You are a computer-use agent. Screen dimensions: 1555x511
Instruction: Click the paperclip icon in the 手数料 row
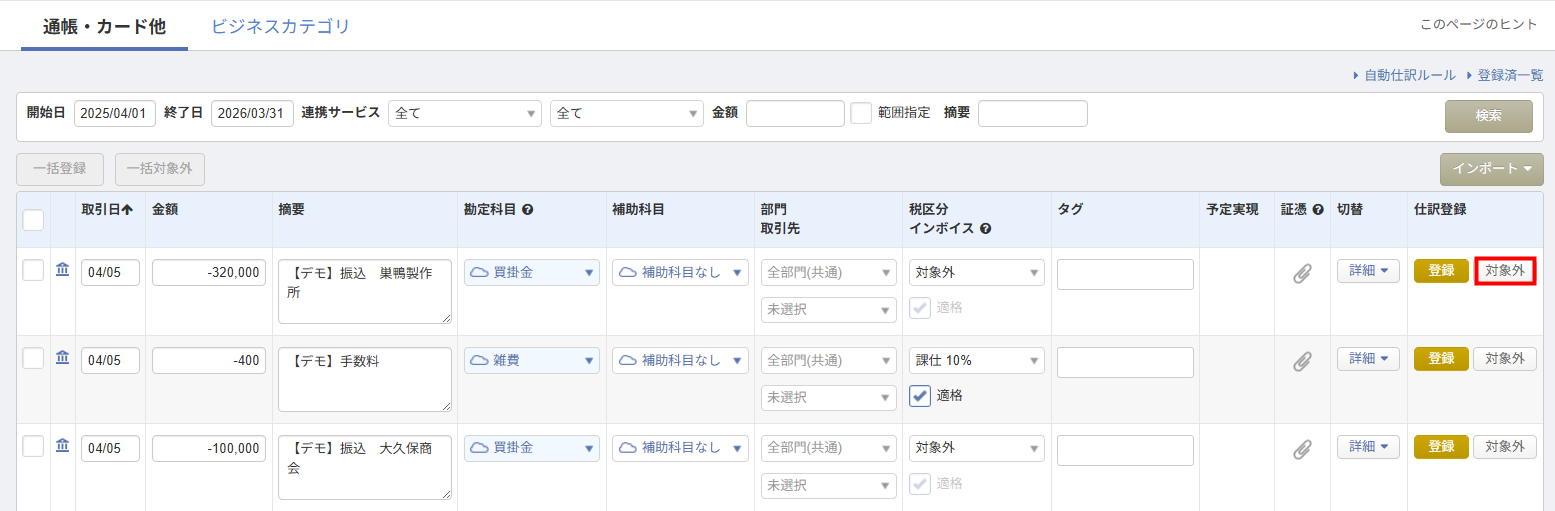point(1301,361)
